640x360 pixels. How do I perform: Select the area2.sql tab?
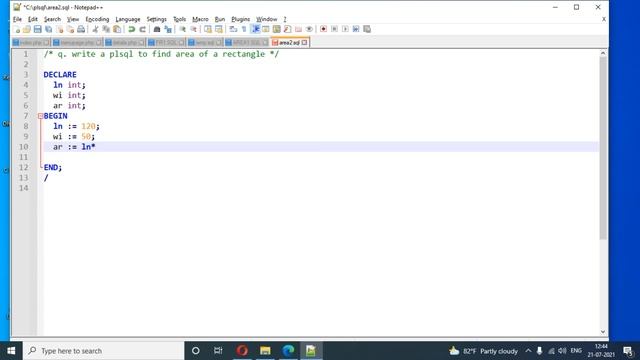pos(289,42)
